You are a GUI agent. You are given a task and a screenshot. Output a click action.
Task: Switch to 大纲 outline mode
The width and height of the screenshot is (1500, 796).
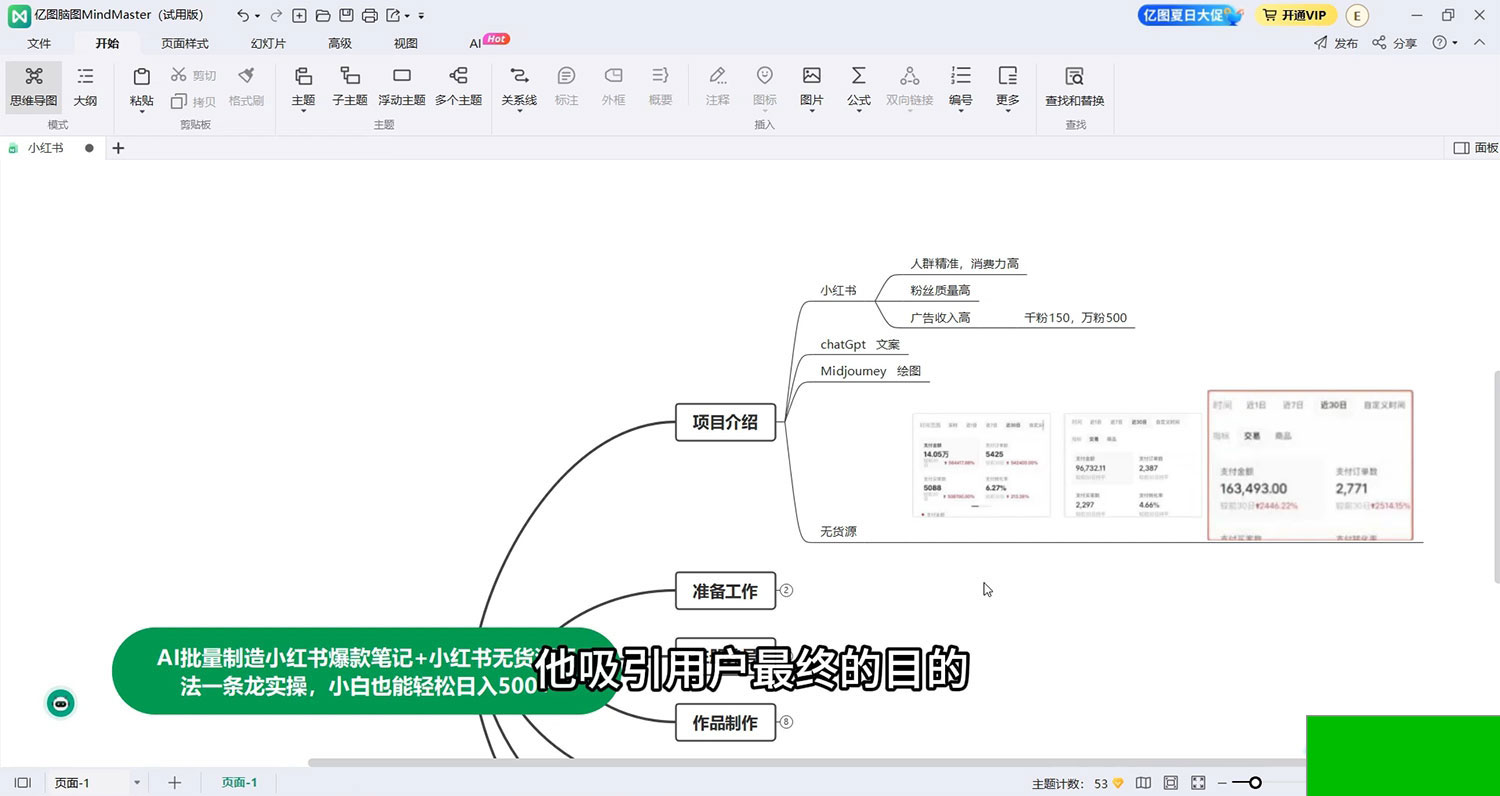pos(85,86)
